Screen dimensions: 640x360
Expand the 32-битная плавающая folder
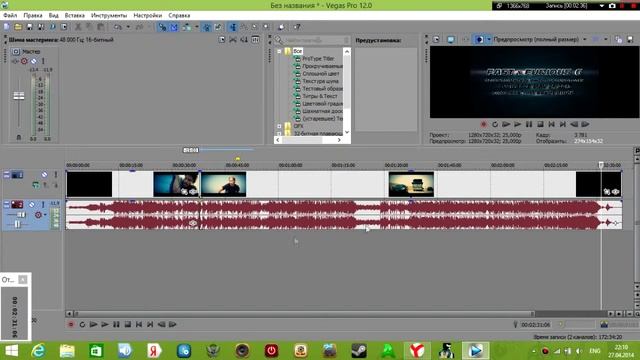coord(279,133)
